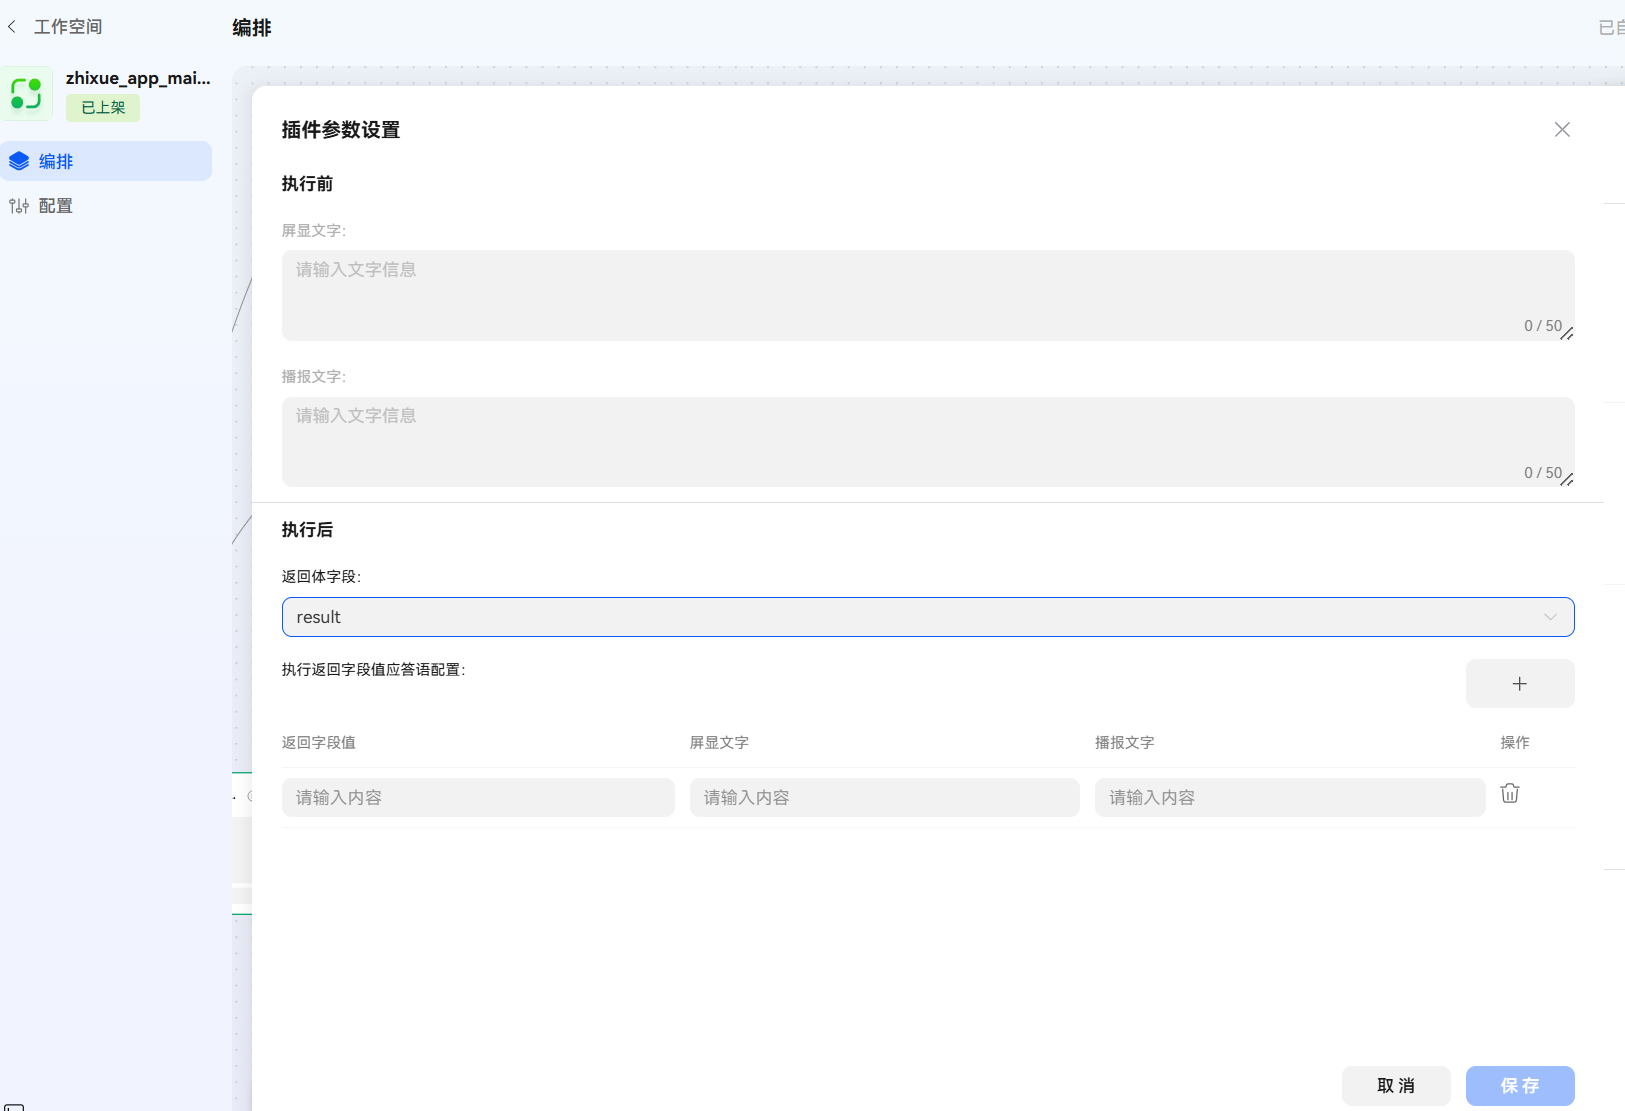Click the 取消 button
This screenshot has width=1625, height=1111.
click(x=1395, y=1085)
